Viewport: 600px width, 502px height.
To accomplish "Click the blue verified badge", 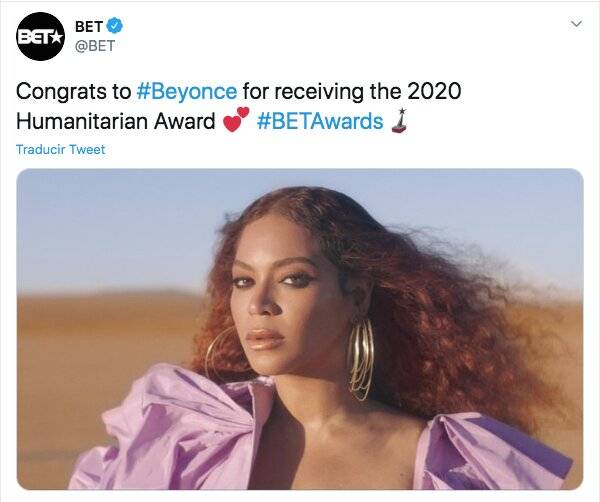I will point(115,25).
